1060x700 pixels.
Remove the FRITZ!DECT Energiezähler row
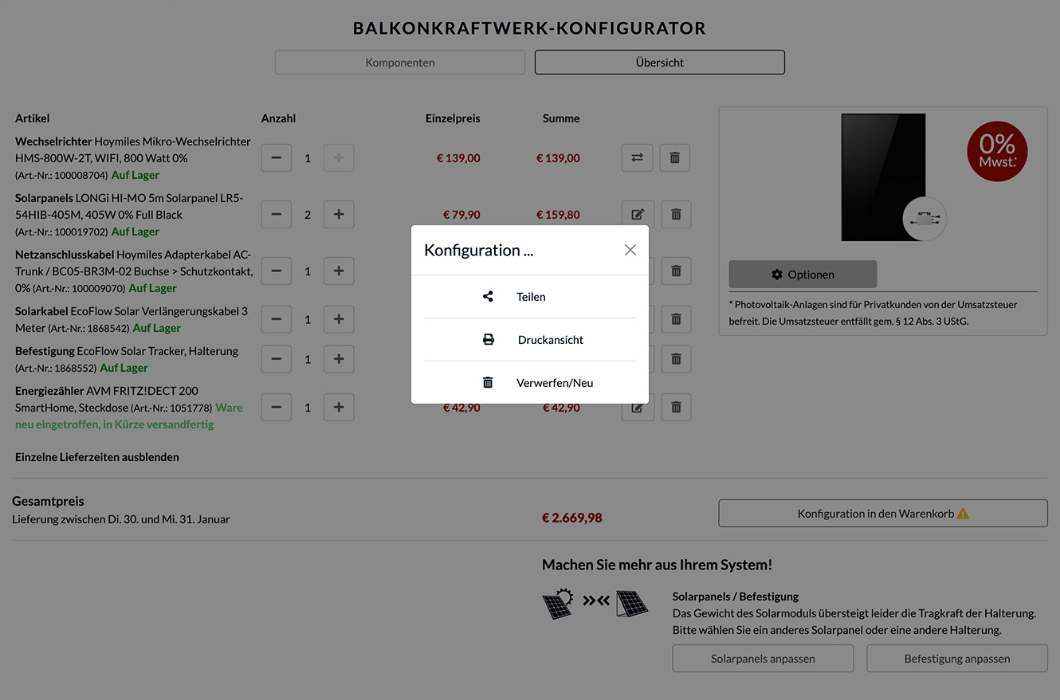coord(676,407)
